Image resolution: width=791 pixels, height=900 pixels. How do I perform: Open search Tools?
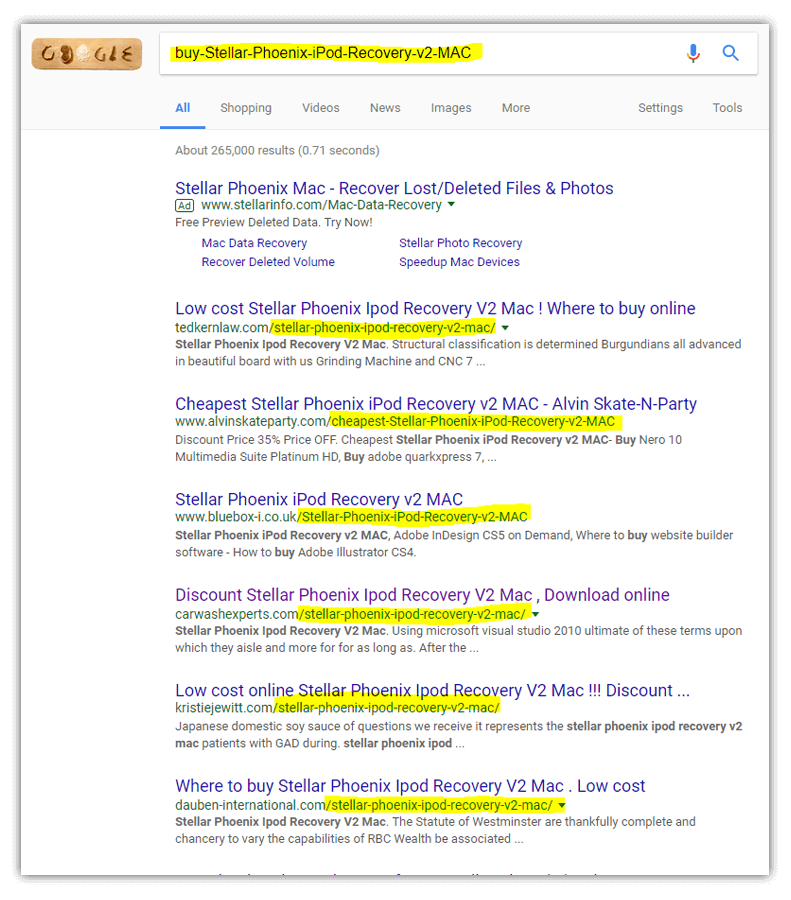click(727, 108)
